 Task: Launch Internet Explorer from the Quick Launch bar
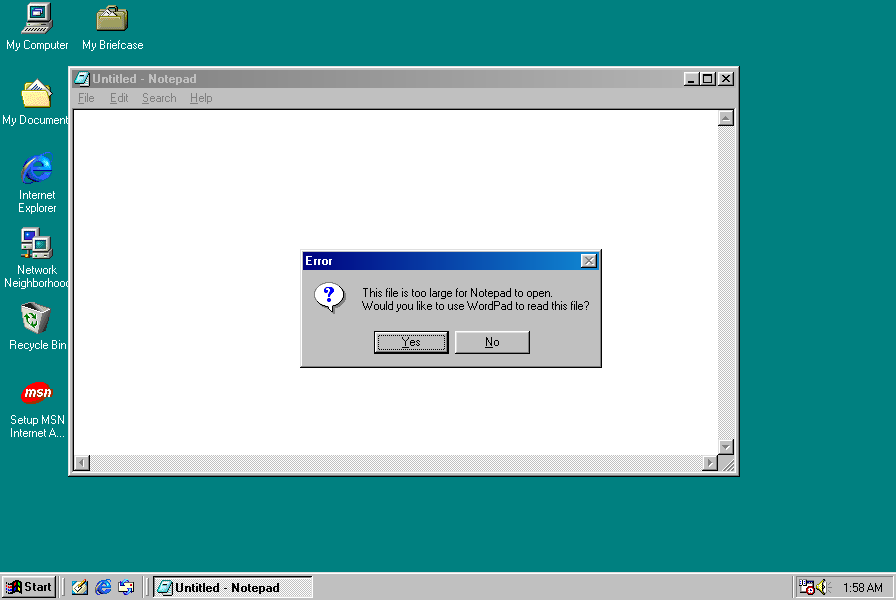coord(103,587)
